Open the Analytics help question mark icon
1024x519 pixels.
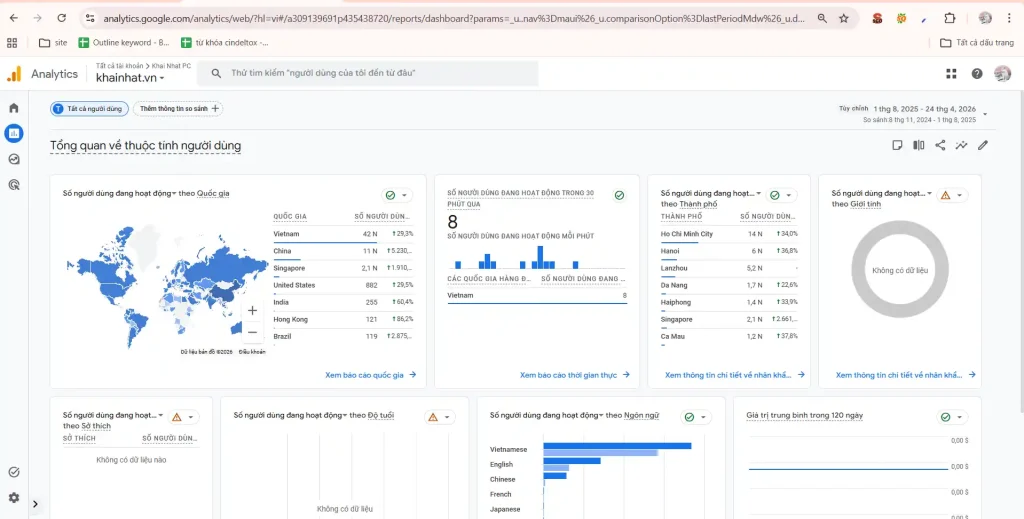976,74
